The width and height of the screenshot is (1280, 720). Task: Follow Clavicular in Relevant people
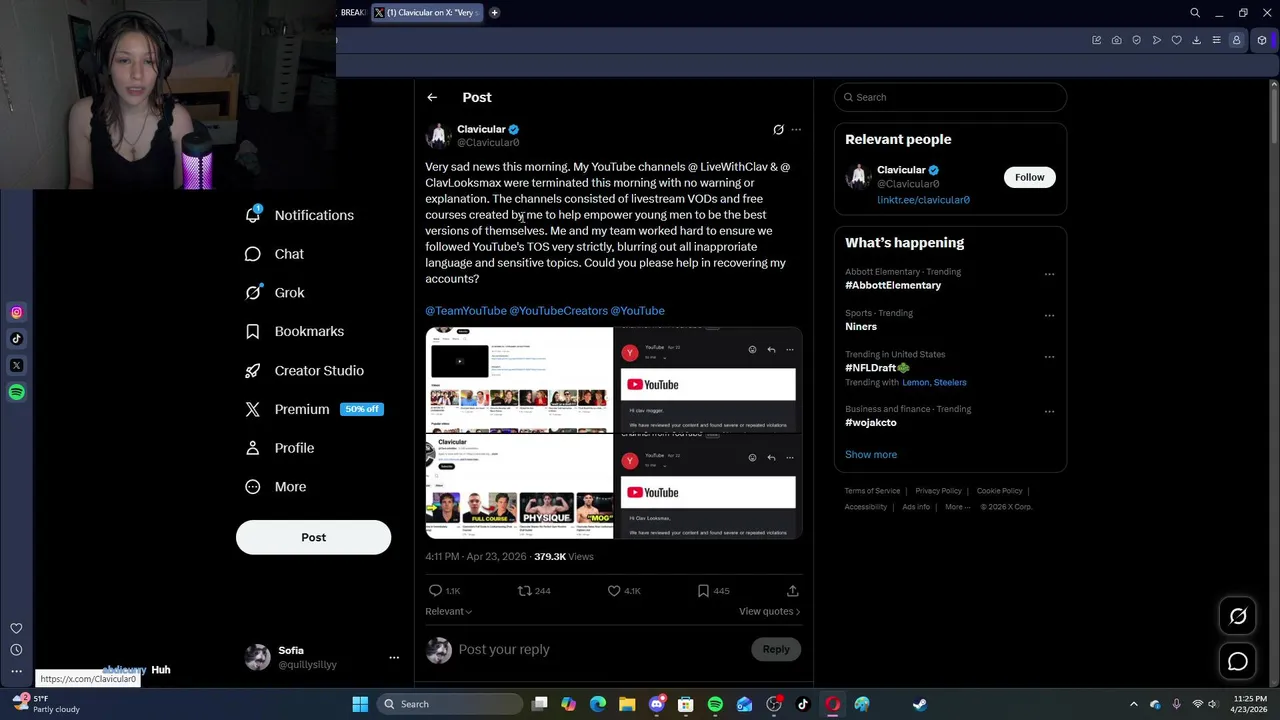(1029, 177)
